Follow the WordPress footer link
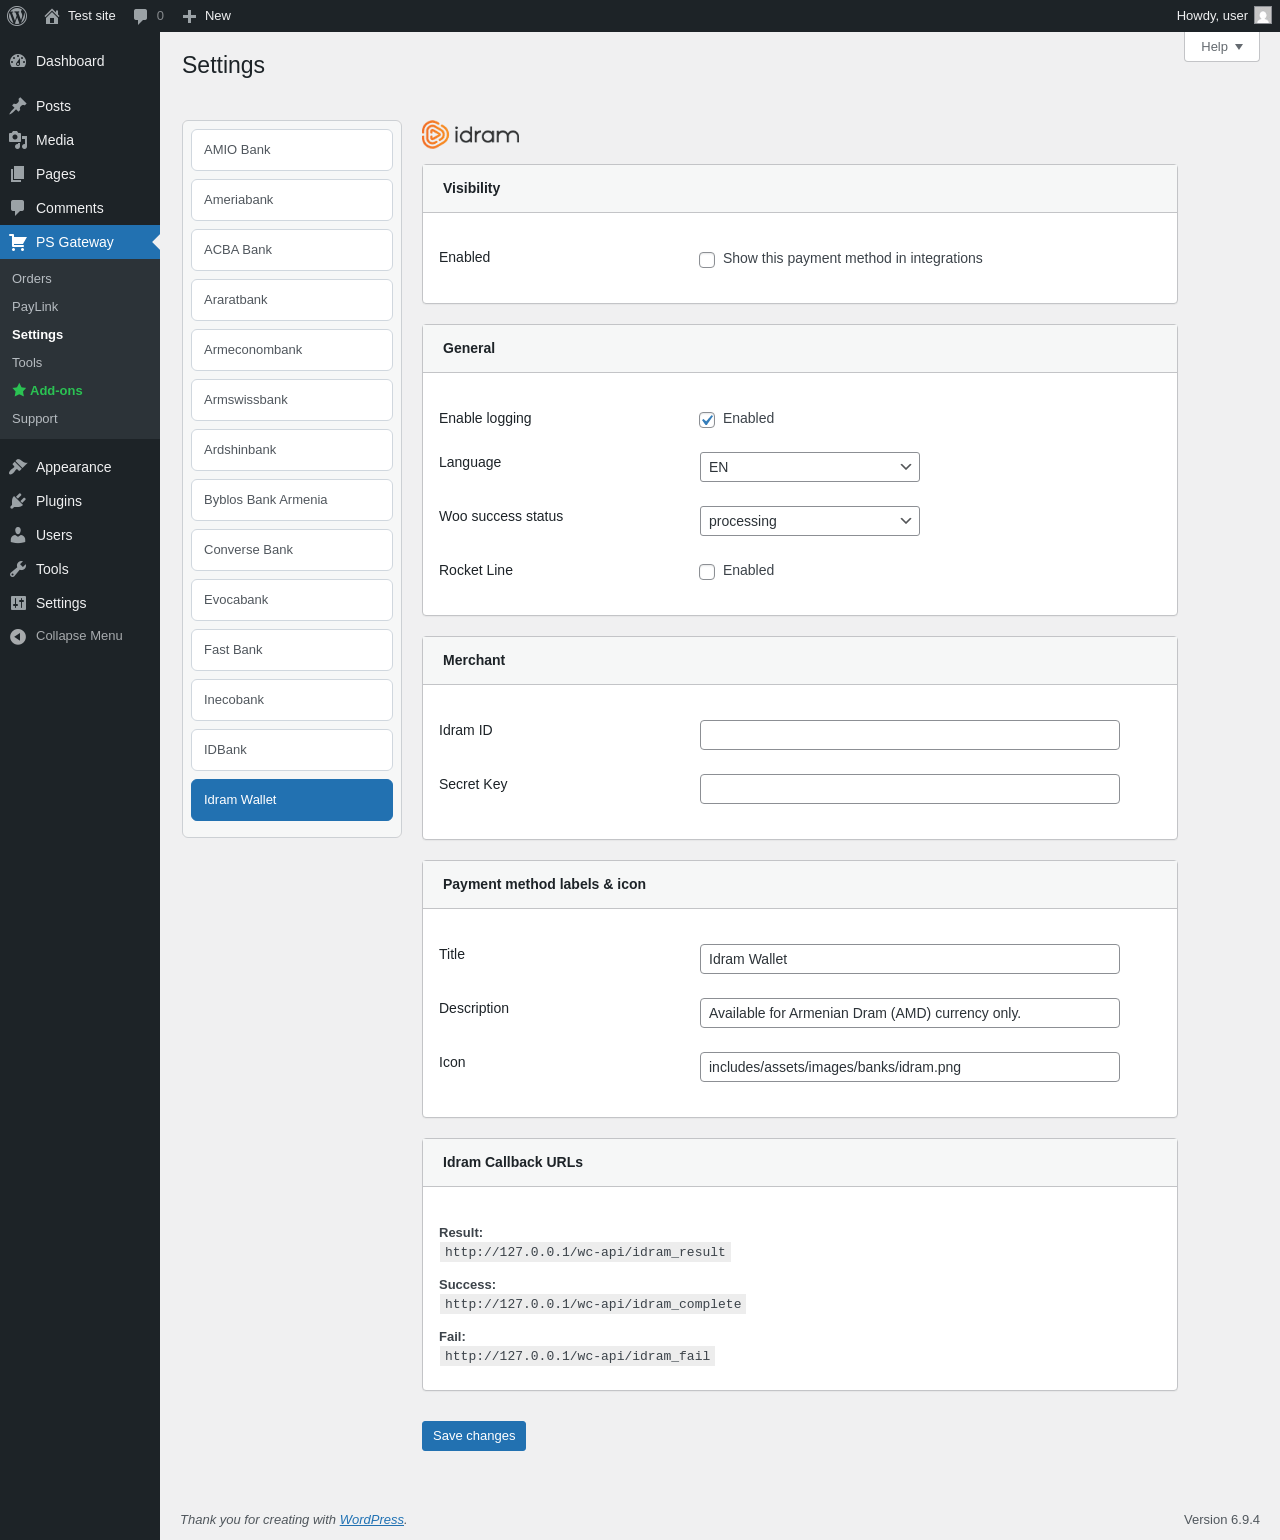This screenshot has height=1540, width=1280. coord(372,1519)
